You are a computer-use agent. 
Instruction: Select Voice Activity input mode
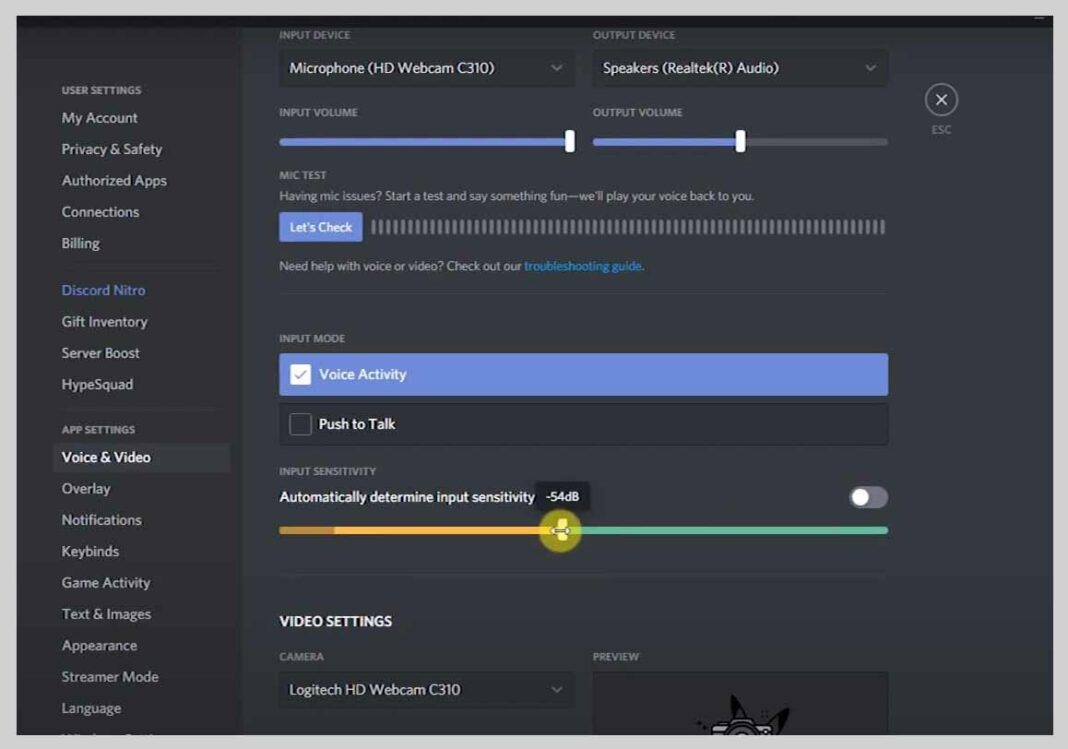click(x=583, y=375)
